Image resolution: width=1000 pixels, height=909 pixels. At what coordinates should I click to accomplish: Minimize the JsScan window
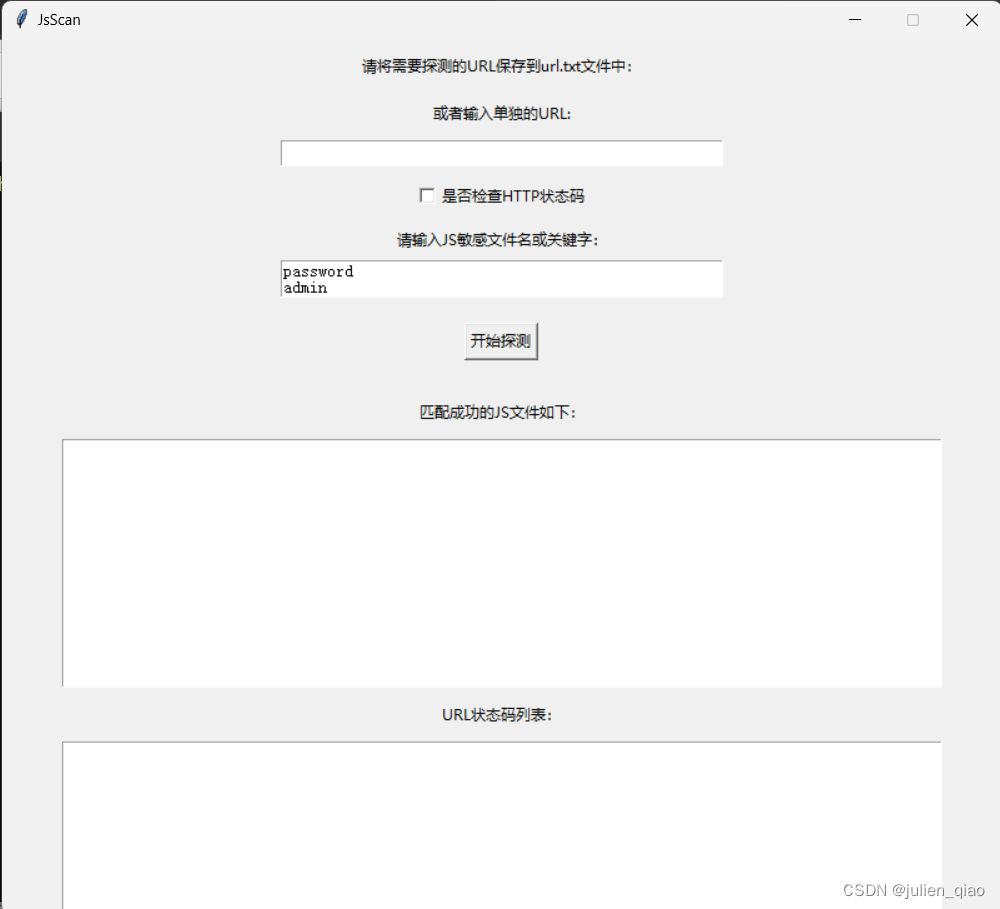(x=855, y=19)
